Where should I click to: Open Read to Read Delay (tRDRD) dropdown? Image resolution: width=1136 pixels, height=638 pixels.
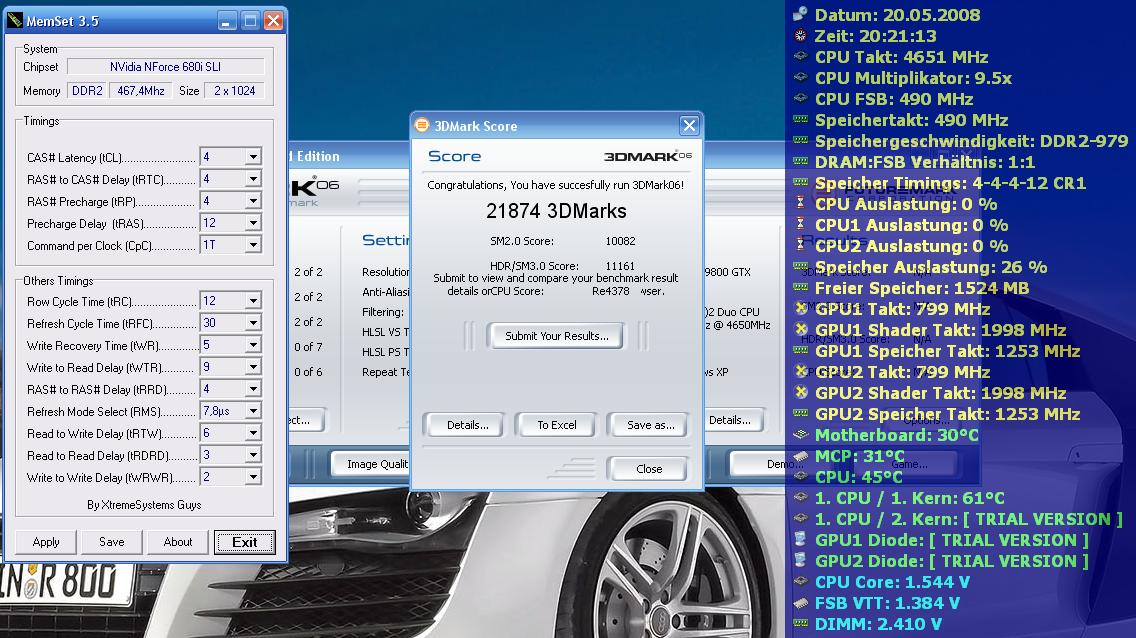(253, 455)
